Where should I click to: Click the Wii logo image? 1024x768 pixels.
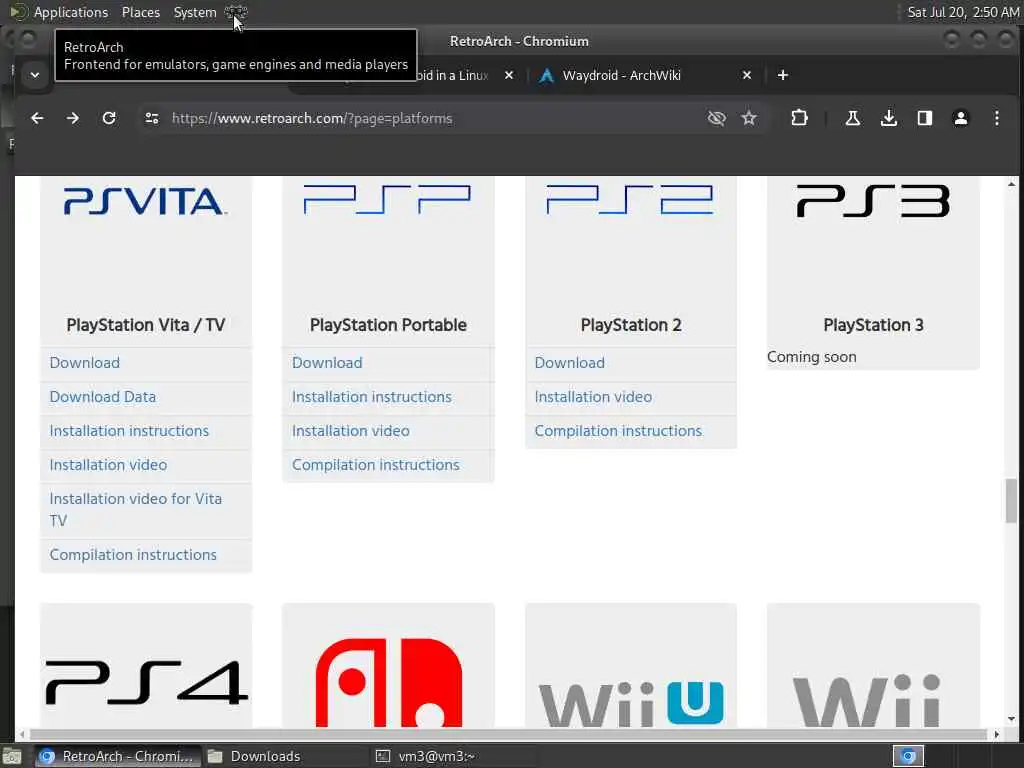point(867,701)
